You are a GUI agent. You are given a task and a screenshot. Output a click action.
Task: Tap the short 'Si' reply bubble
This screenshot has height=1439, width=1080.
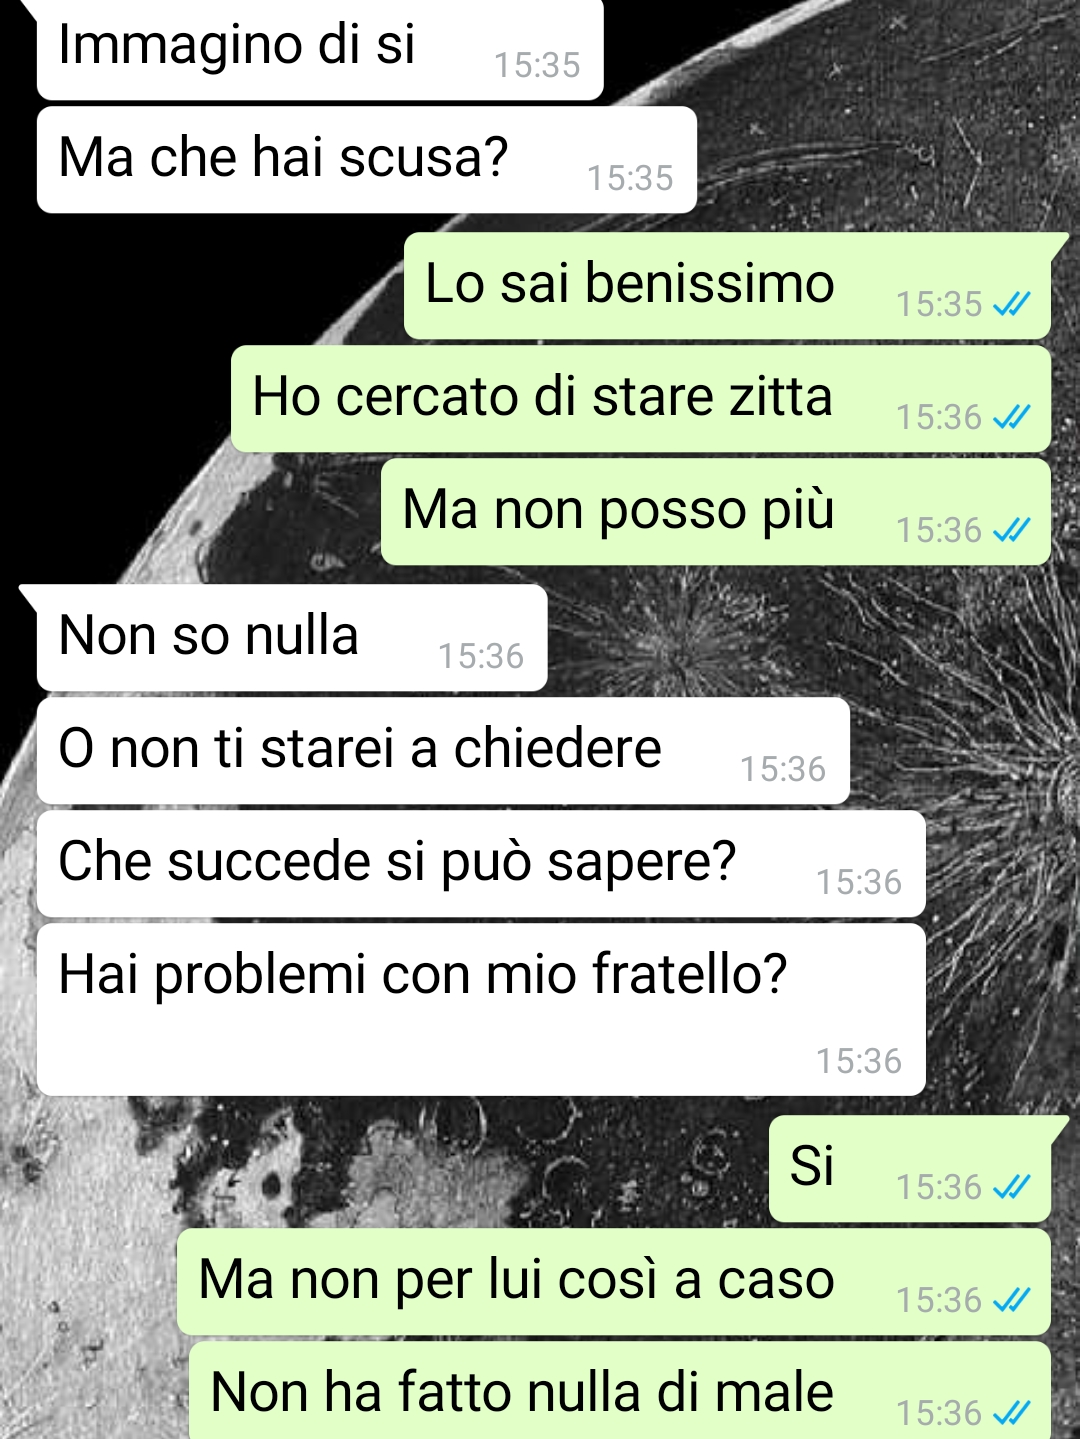click(910, 1169)
